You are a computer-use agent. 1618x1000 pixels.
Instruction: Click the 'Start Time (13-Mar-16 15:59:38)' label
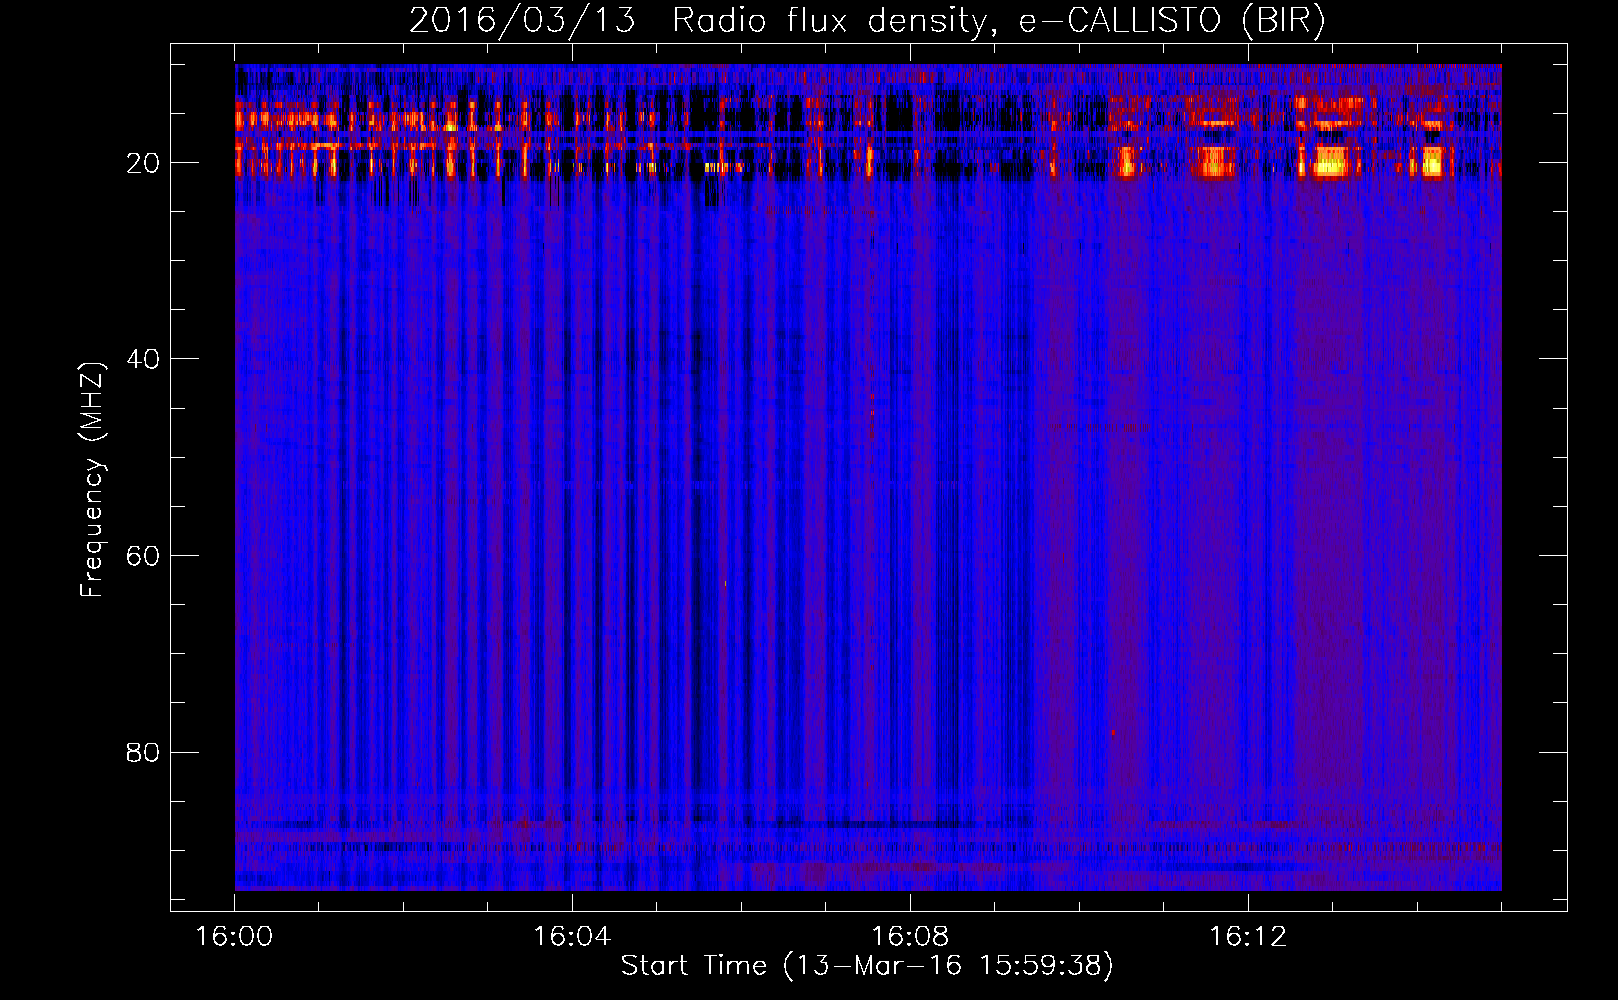(867, 966)
